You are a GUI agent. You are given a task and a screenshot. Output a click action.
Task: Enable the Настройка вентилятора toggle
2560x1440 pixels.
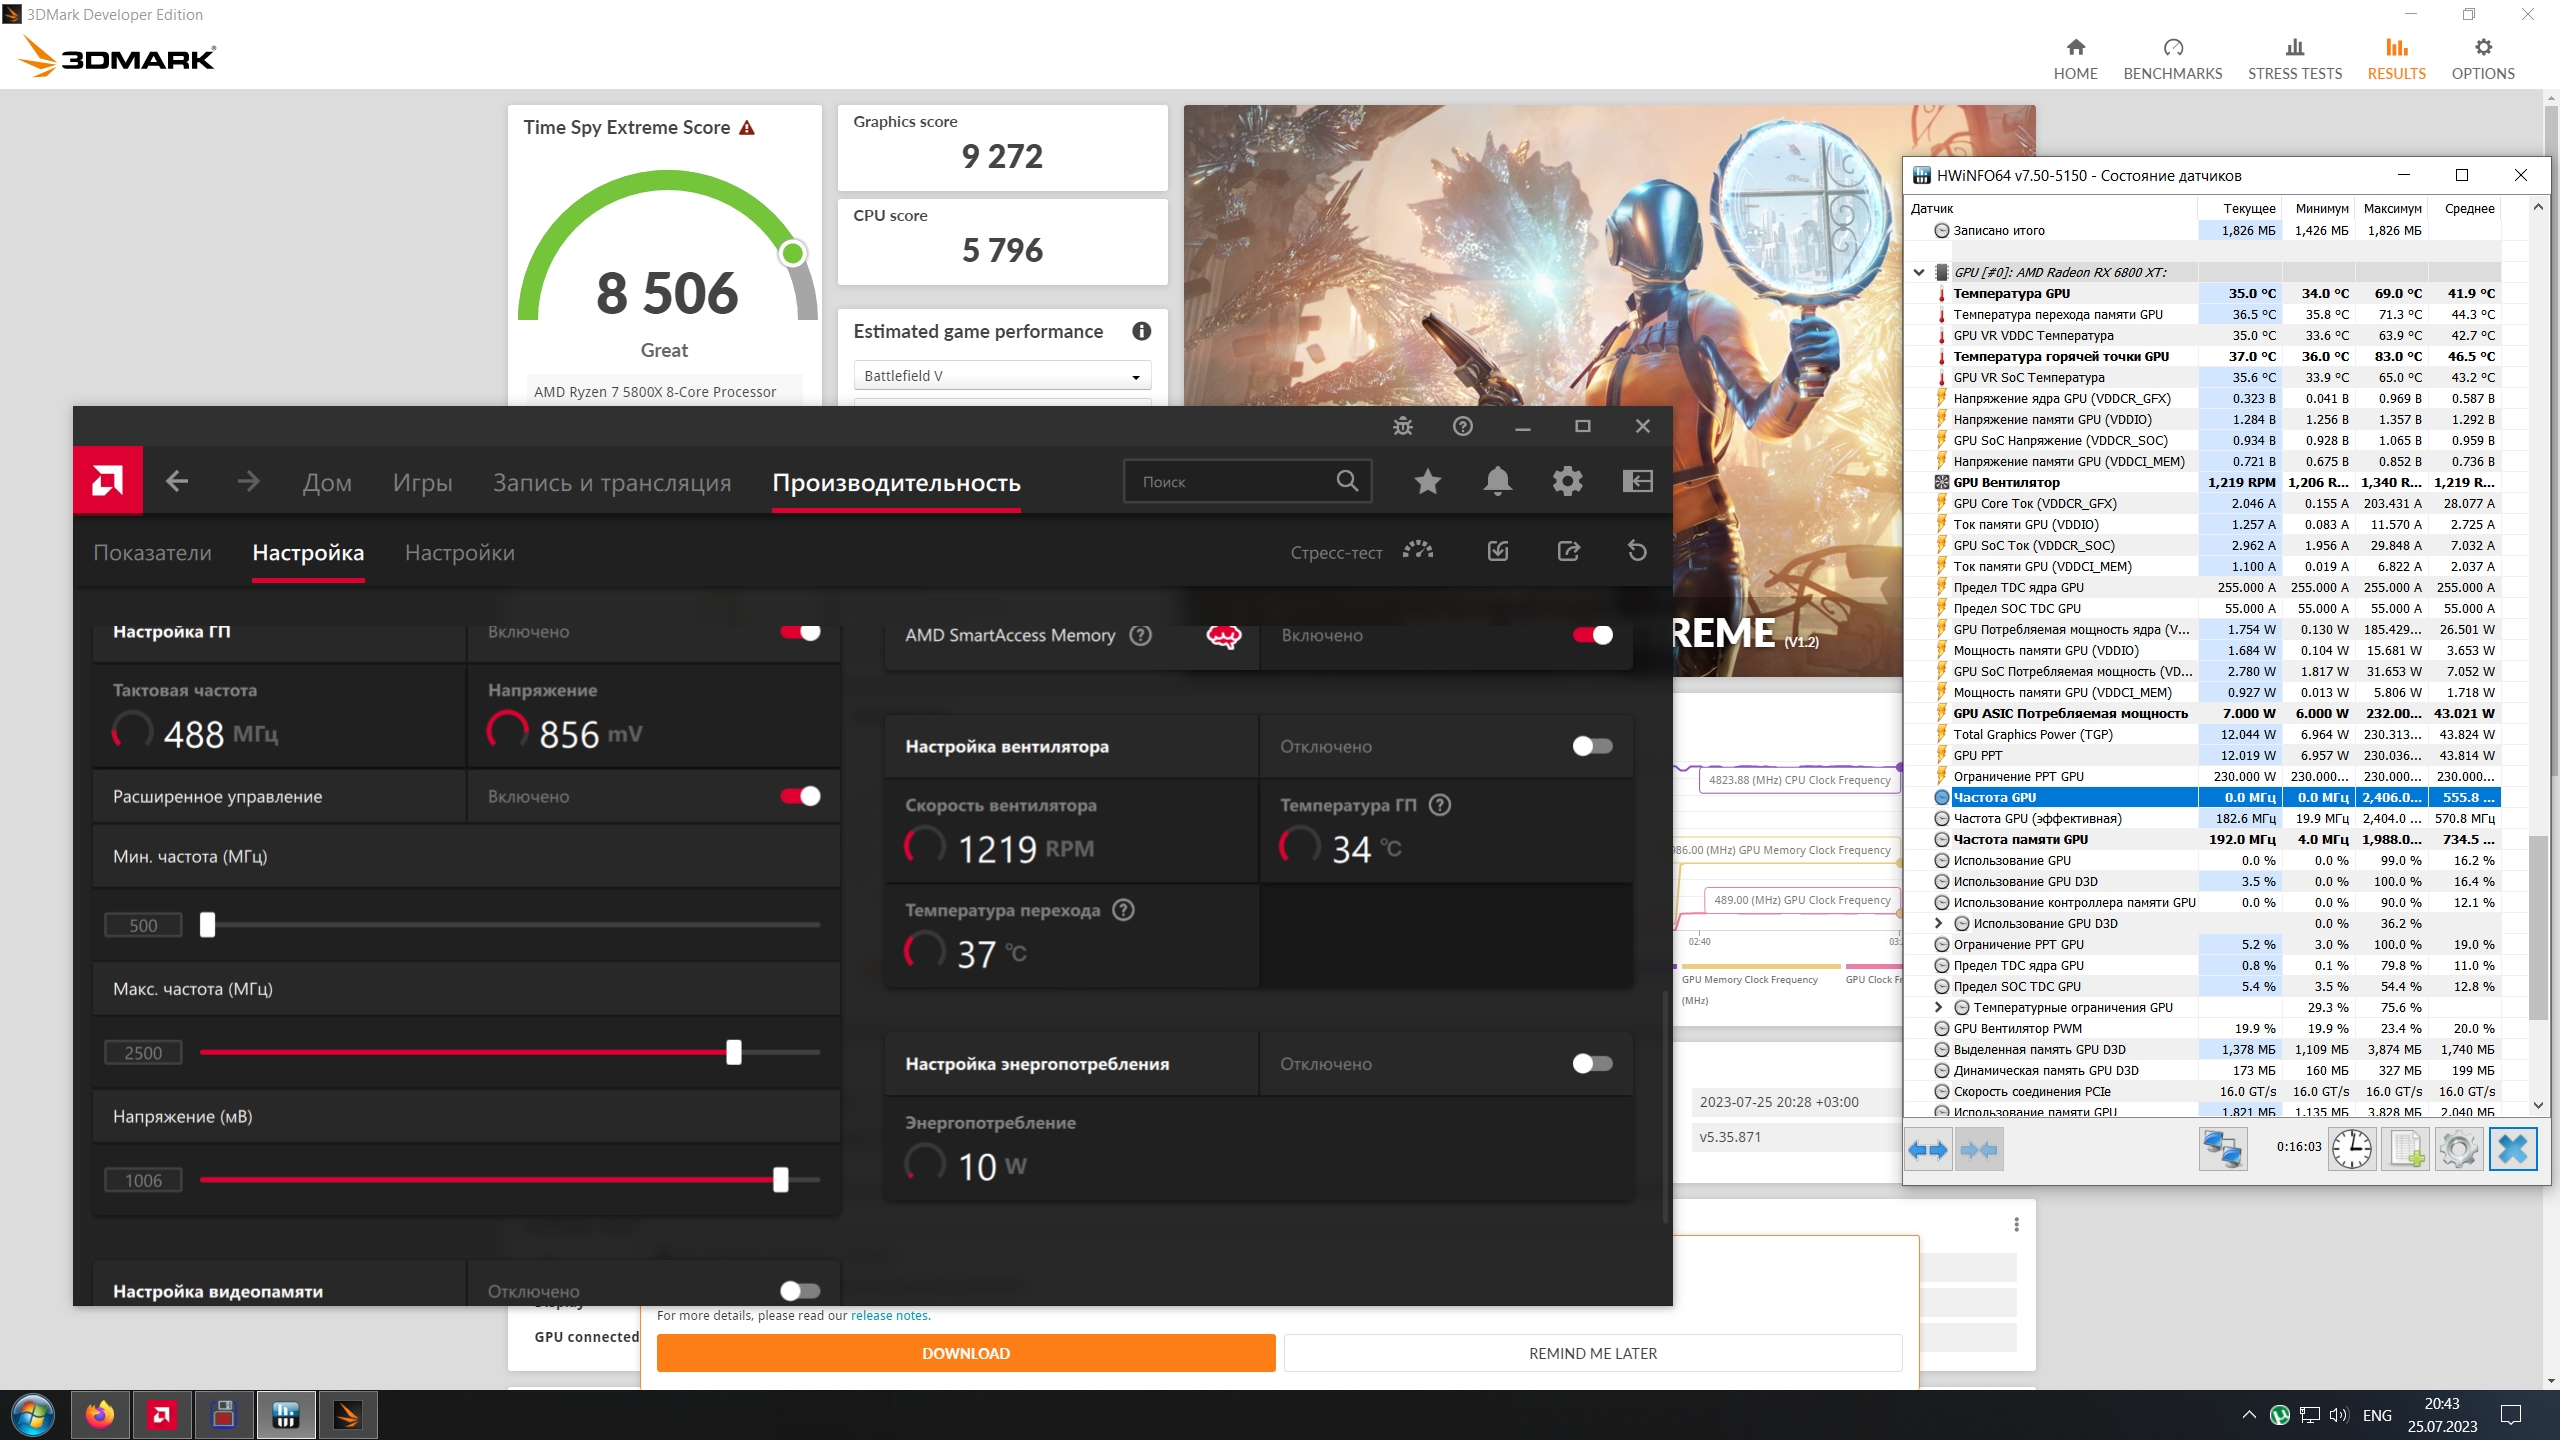pyautogui.click(x=1592, y=746)
